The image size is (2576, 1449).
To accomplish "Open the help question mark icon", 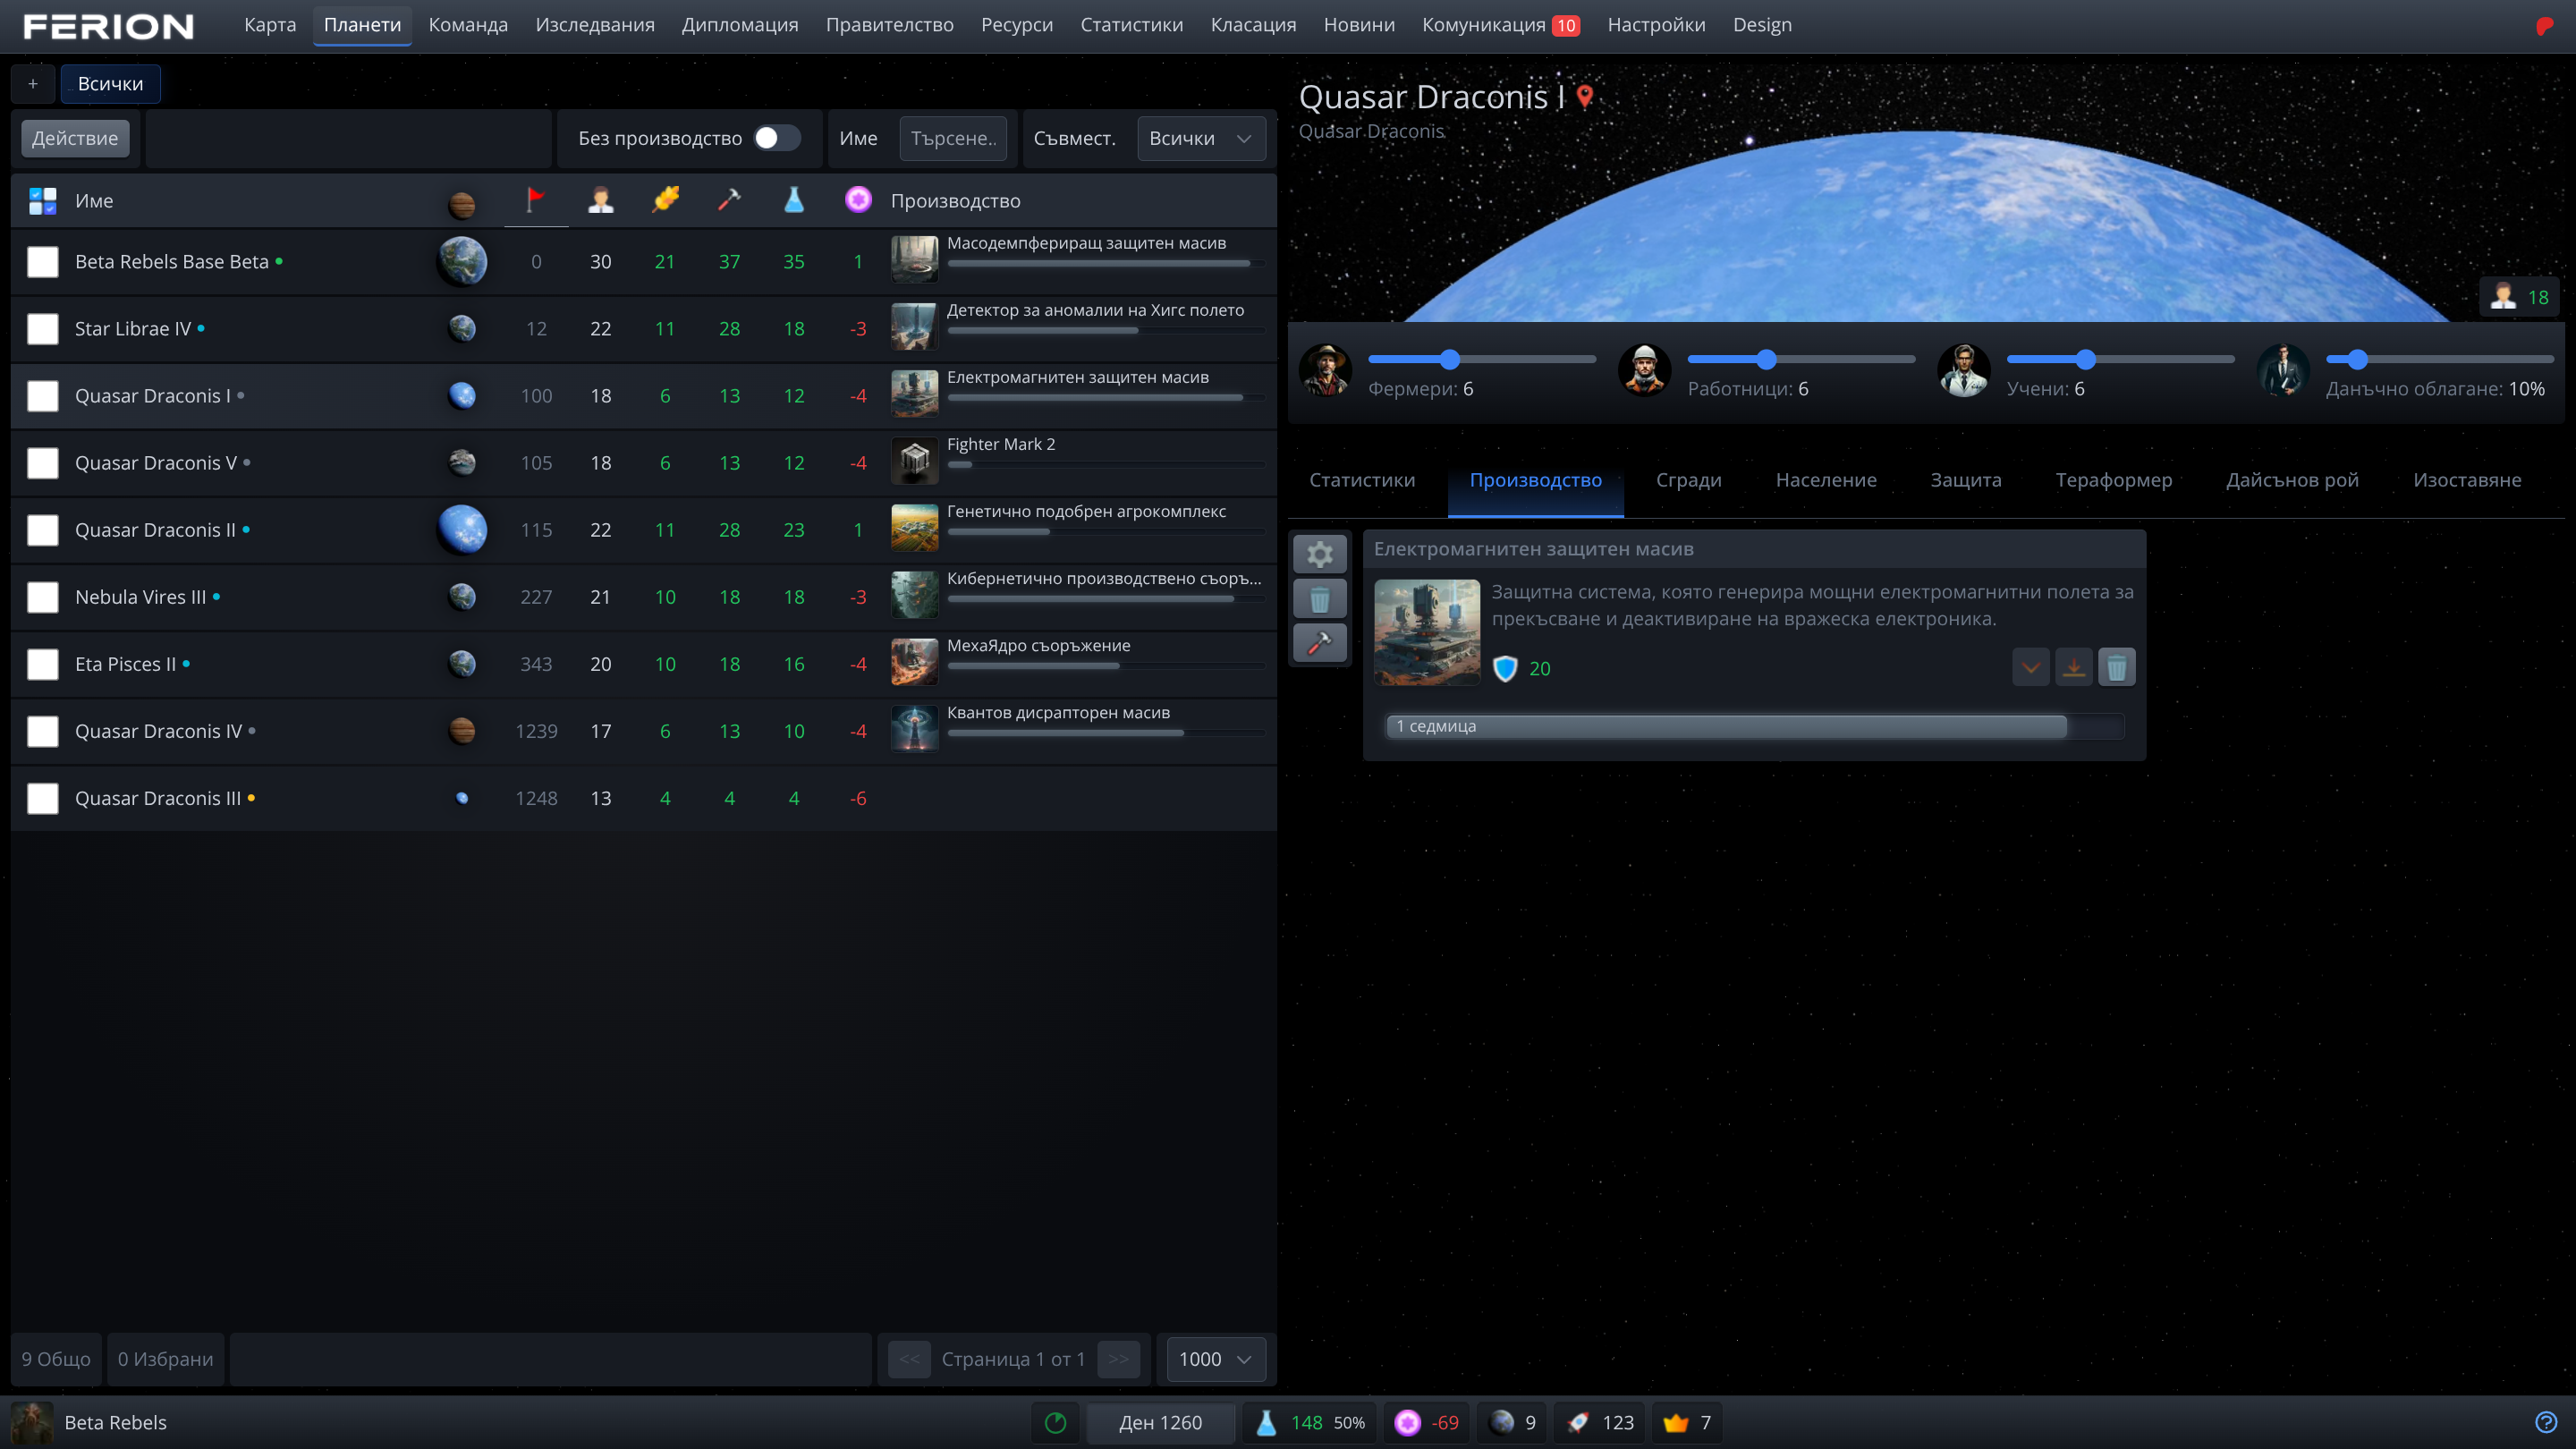I will pyautogui.click(x=2547, y=1422).
